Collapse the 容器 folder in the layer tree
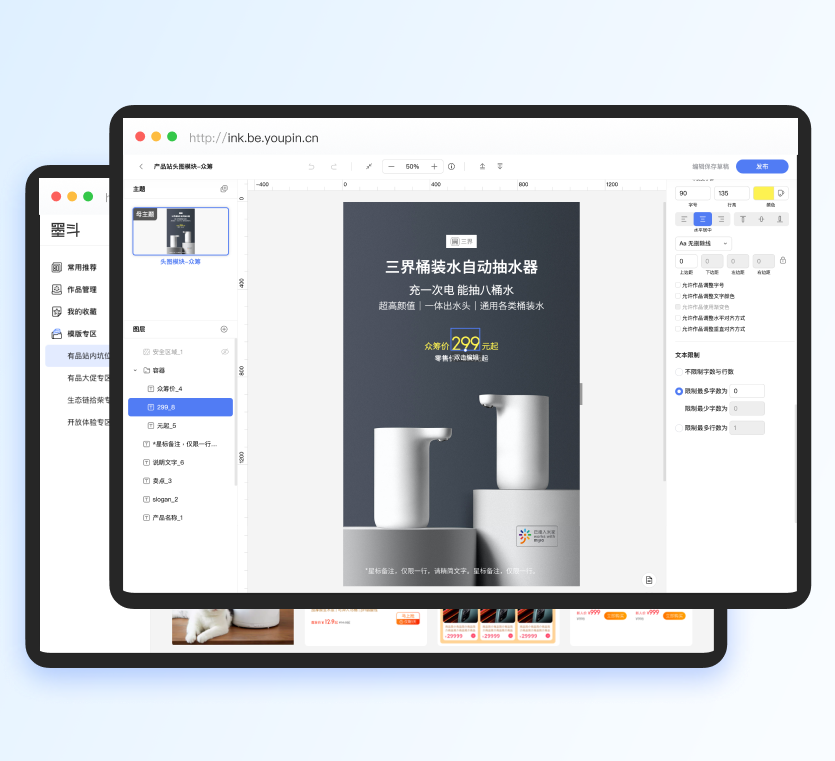The width and height of the screenshot is (835, 761). click(x=135, y=370)
